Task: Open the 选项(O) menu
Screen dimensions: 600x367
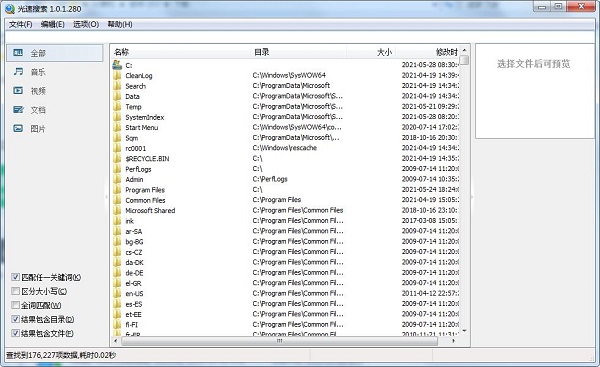Action: pyautogui.click(x=86, y=24)
